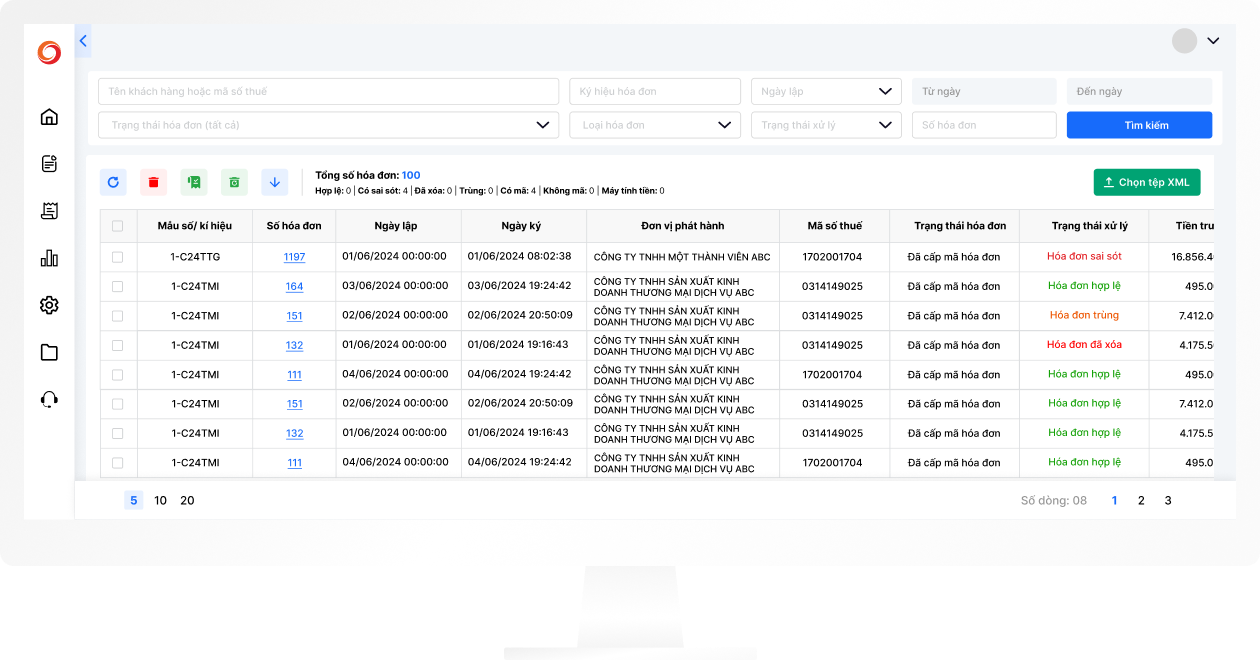Click the Tìm kiếm search button
1260x660 pixels.
pyautogui.click(x=1139, y=125)
